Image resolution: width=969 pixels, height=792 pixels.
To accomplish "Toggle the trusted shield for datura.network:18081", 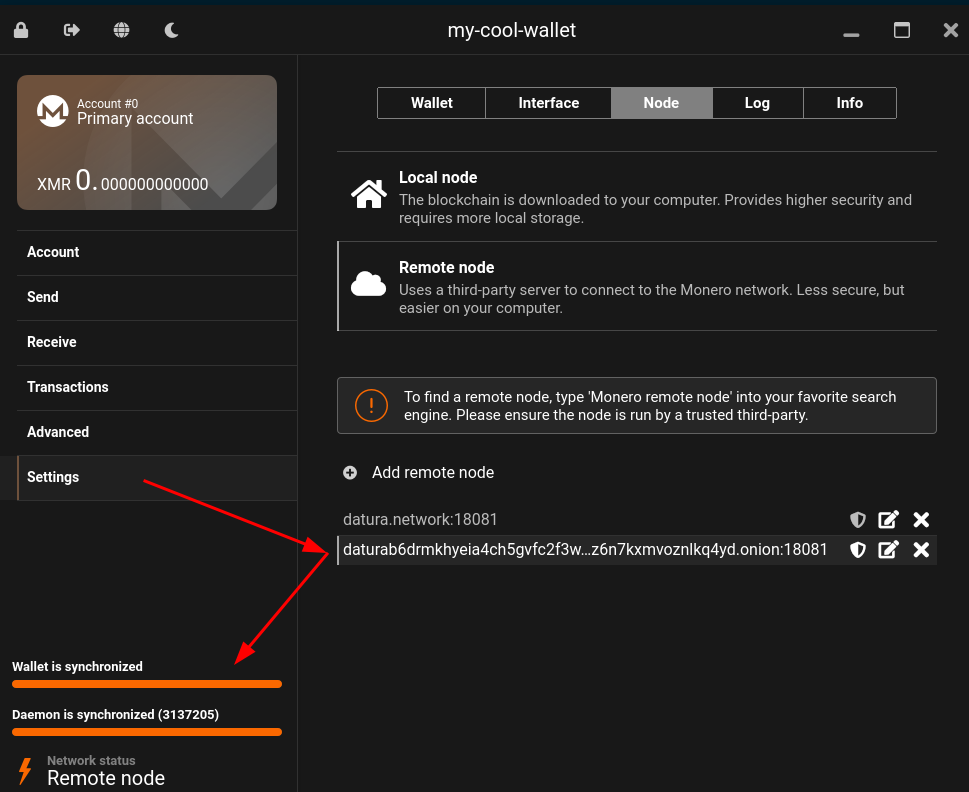I will point(858,520).
